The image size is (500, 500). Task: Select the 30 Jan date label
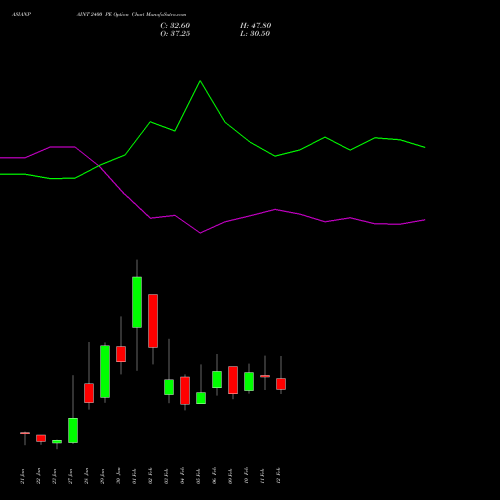[x=119, y=476]
